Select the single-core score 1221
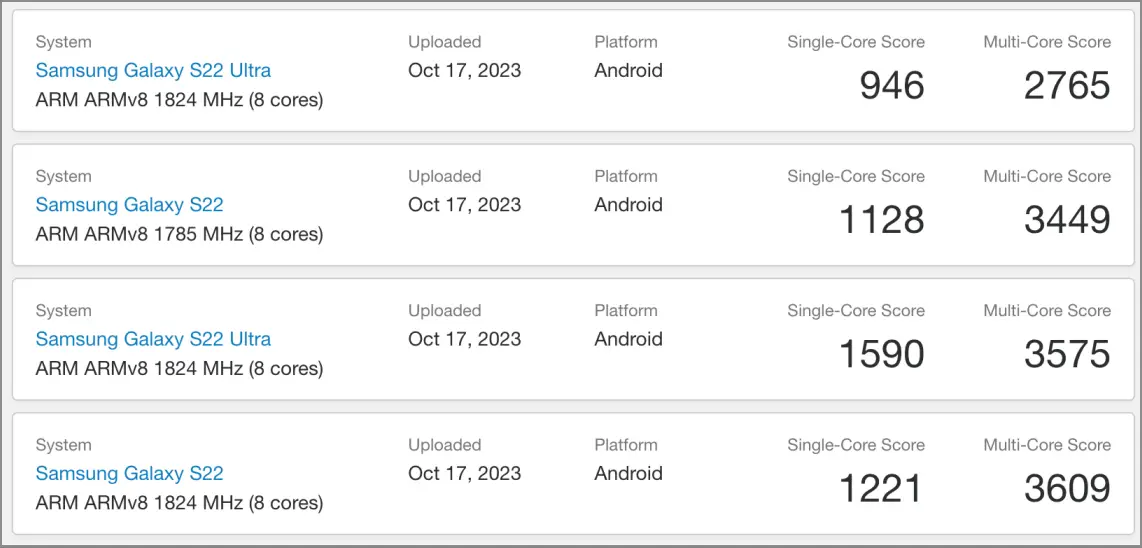1142x548 pixels. tap(881, 488)
